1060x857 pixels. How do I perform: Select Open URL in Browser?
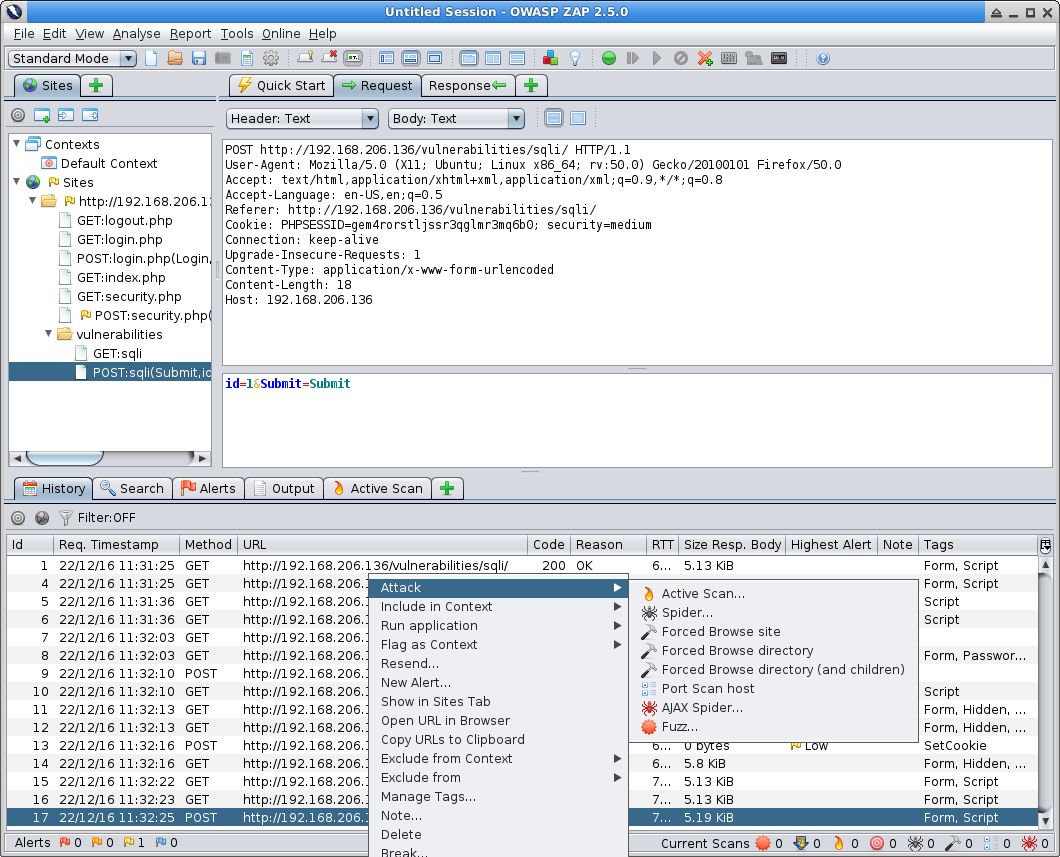click(499, 720)
